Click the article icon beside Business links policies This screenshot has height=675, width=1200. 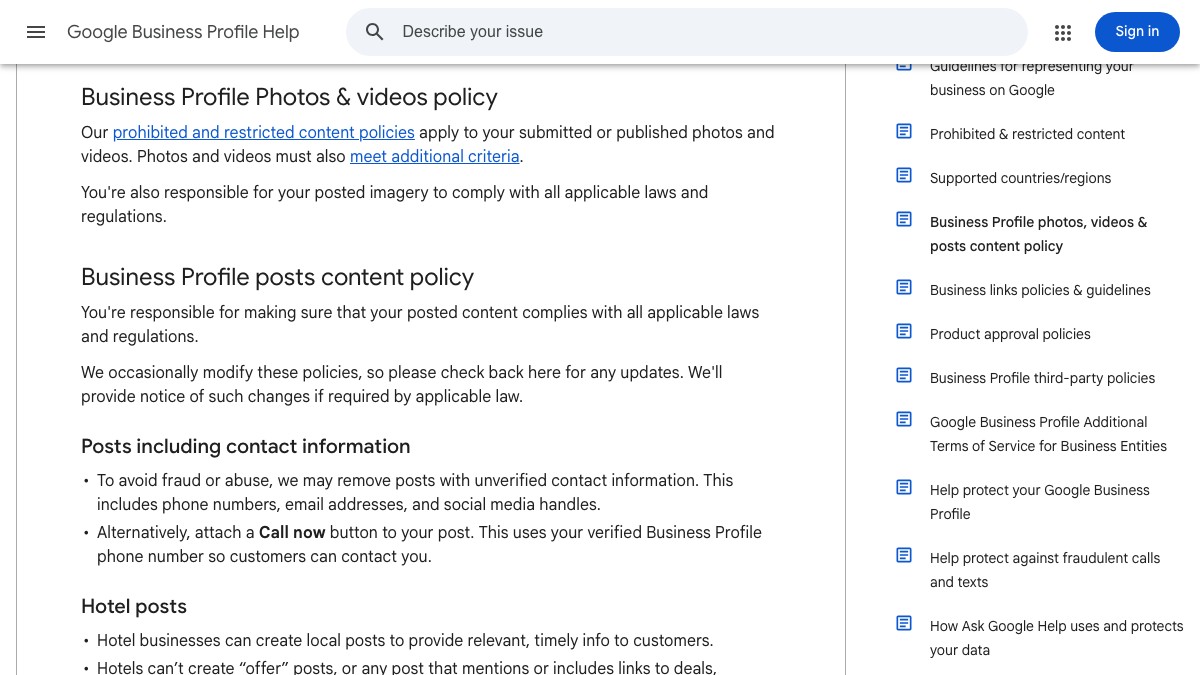click(904, 287)
